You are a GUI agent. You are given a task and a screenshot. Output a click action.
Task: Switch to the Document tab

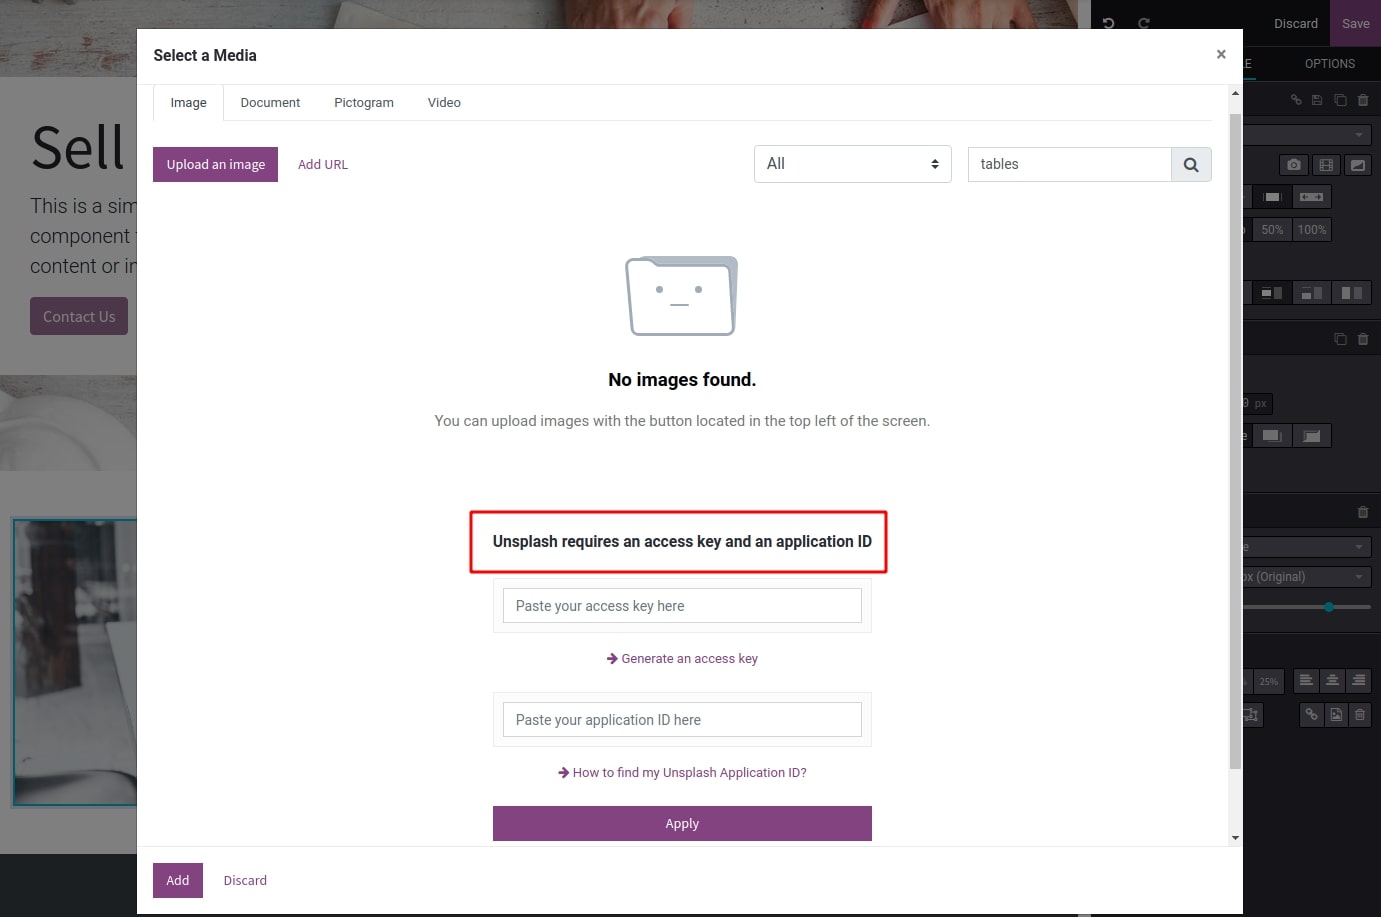(270, 102)
